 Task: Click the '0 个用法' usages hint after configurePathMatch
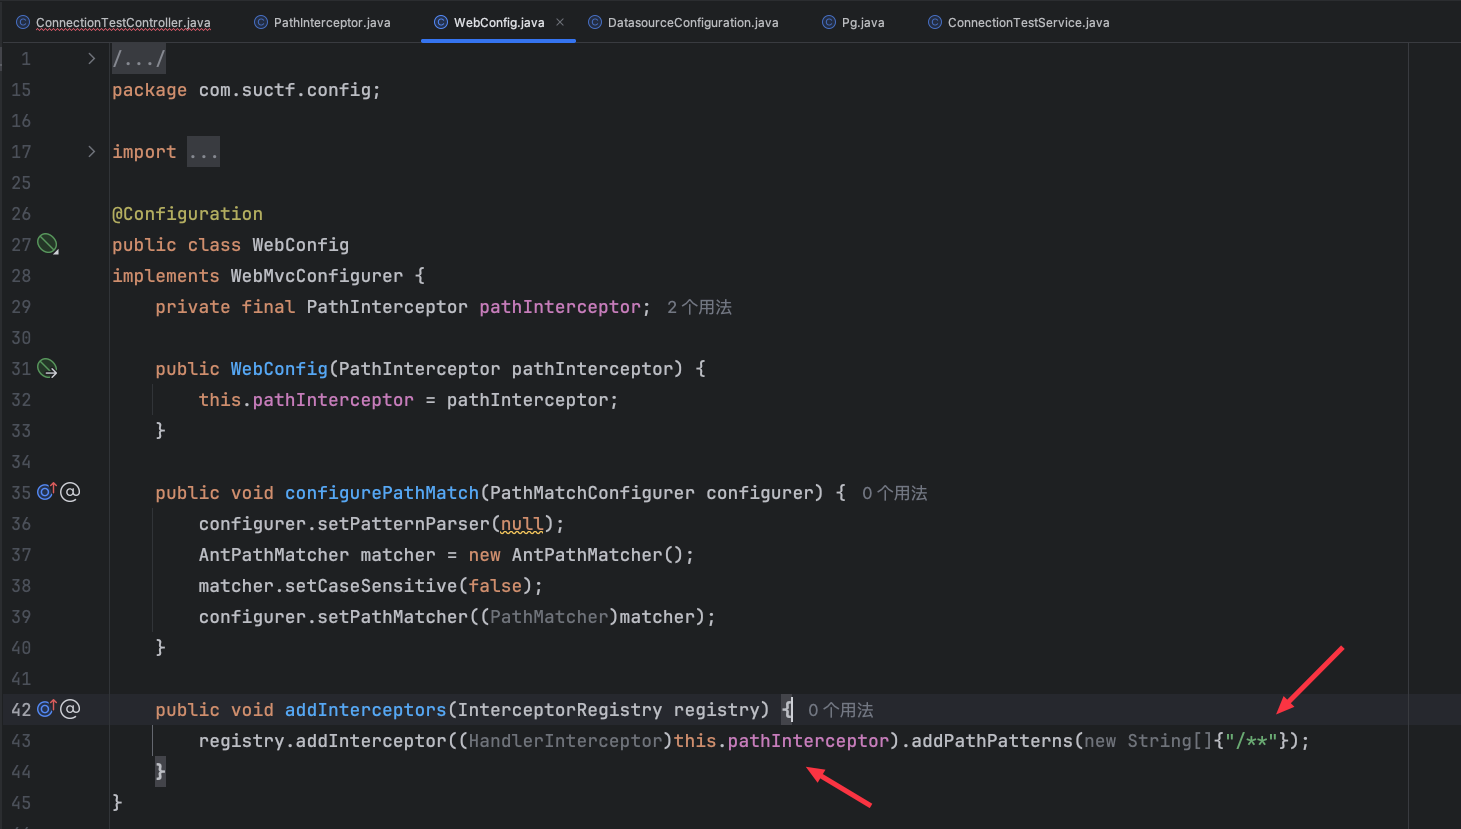click(895, 493)
